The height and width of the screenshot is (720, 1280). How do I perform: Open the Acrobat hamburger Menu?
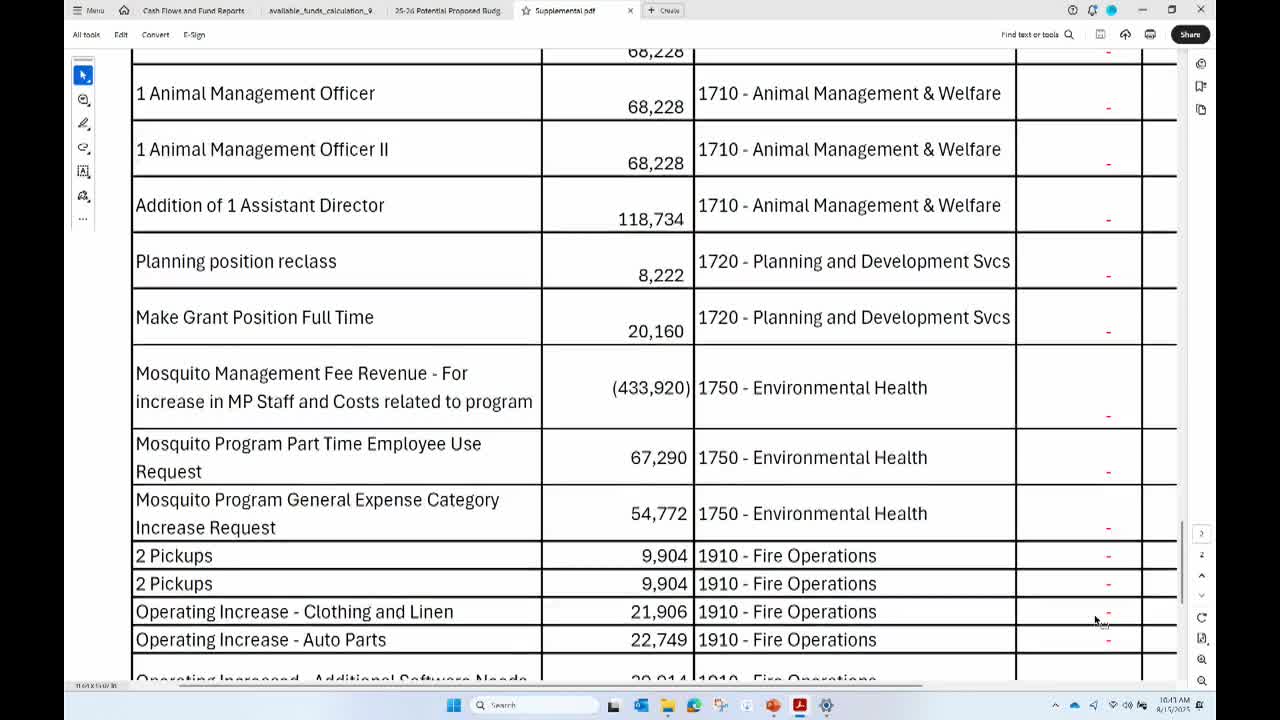pos(88,10)
